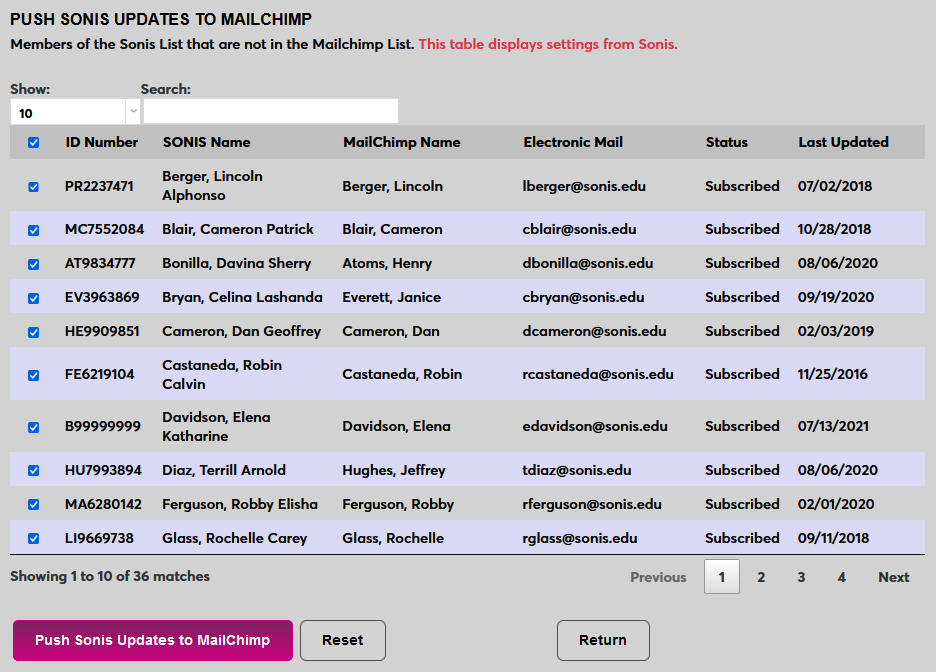Screen dimensions: 936x672
Task: Select email dcameron@sonis.edu
Action: (x=594, y=331)
